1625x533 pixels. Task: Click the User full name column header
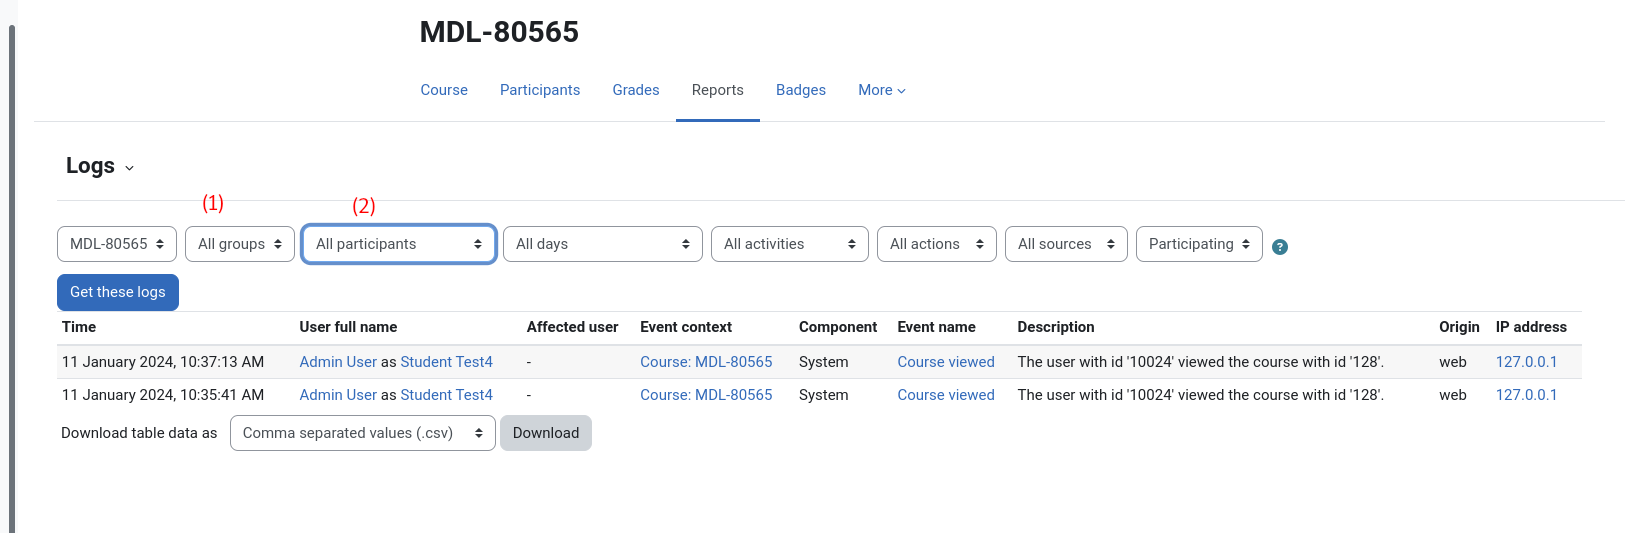pos(348,327)
